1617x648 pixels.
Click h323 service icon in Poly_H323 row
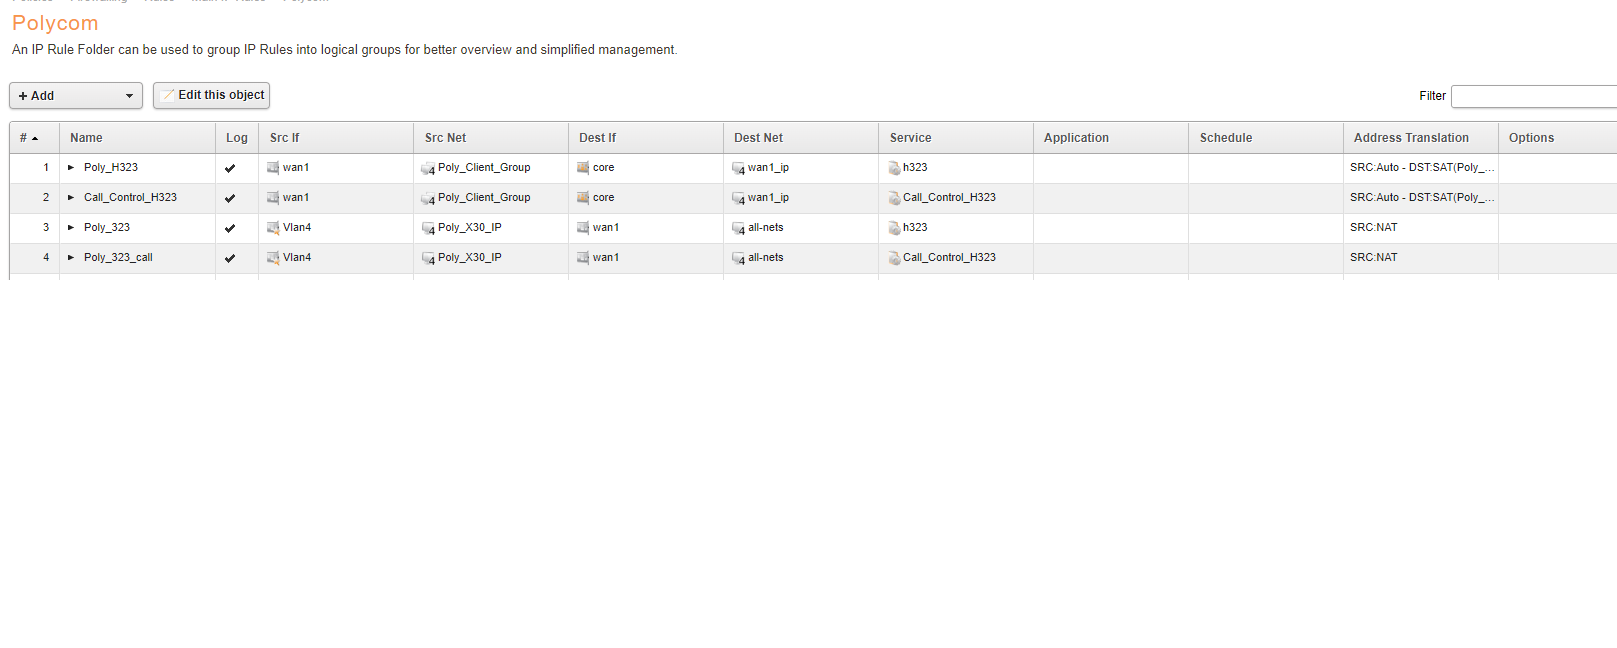[894, 168]
